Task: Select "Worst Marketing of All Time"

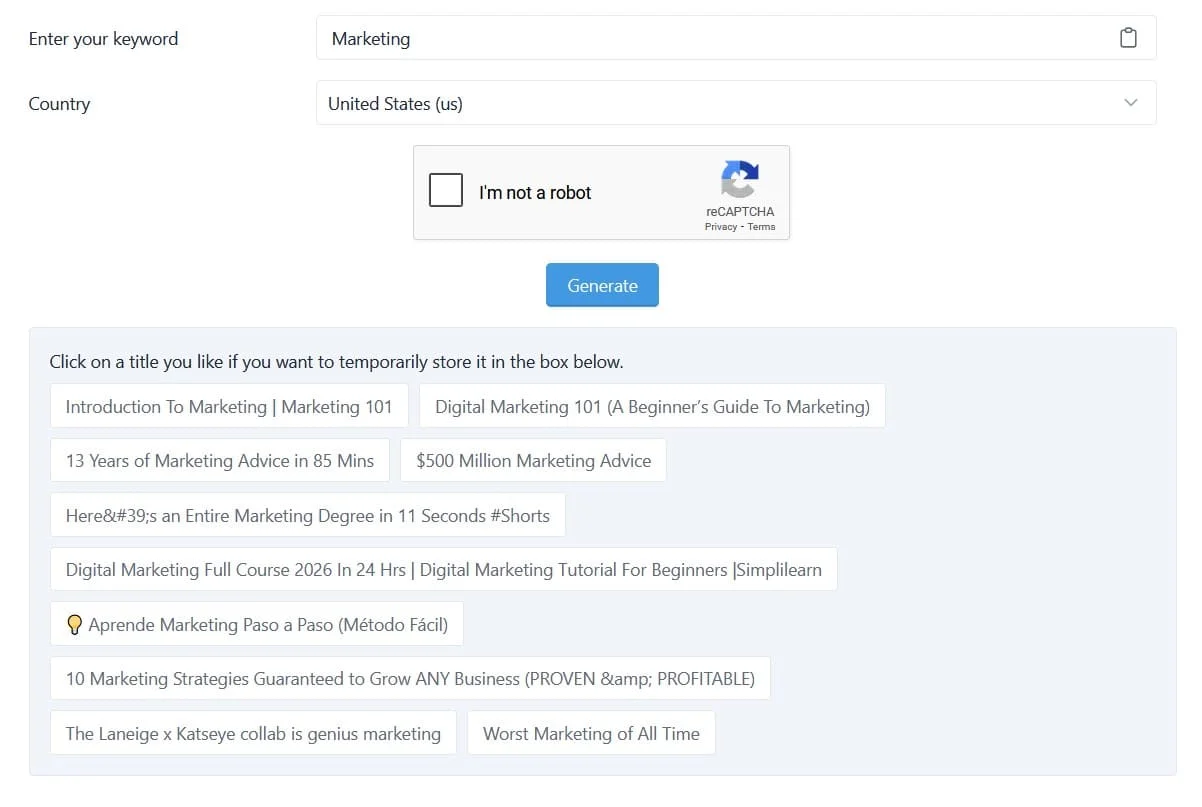Action: click(591, 733)
